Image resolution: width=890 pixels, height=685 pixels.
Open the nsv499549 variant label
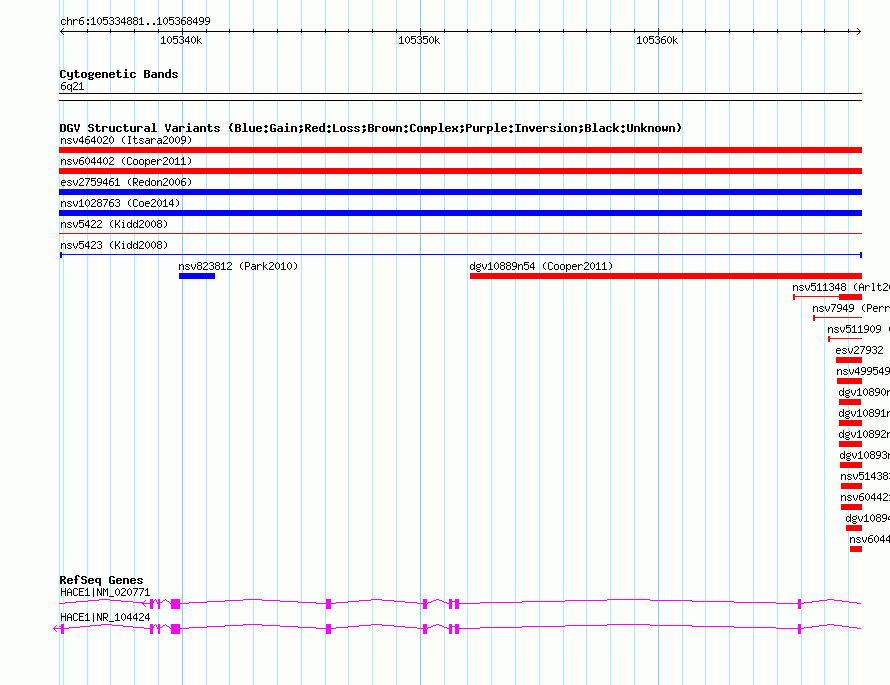coord(863,371)
